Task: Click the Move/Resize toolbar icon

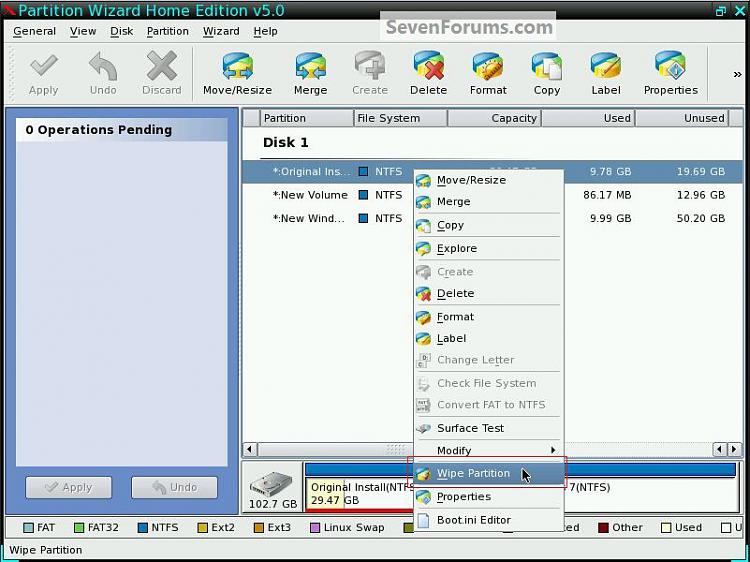Action: point(237,66)
